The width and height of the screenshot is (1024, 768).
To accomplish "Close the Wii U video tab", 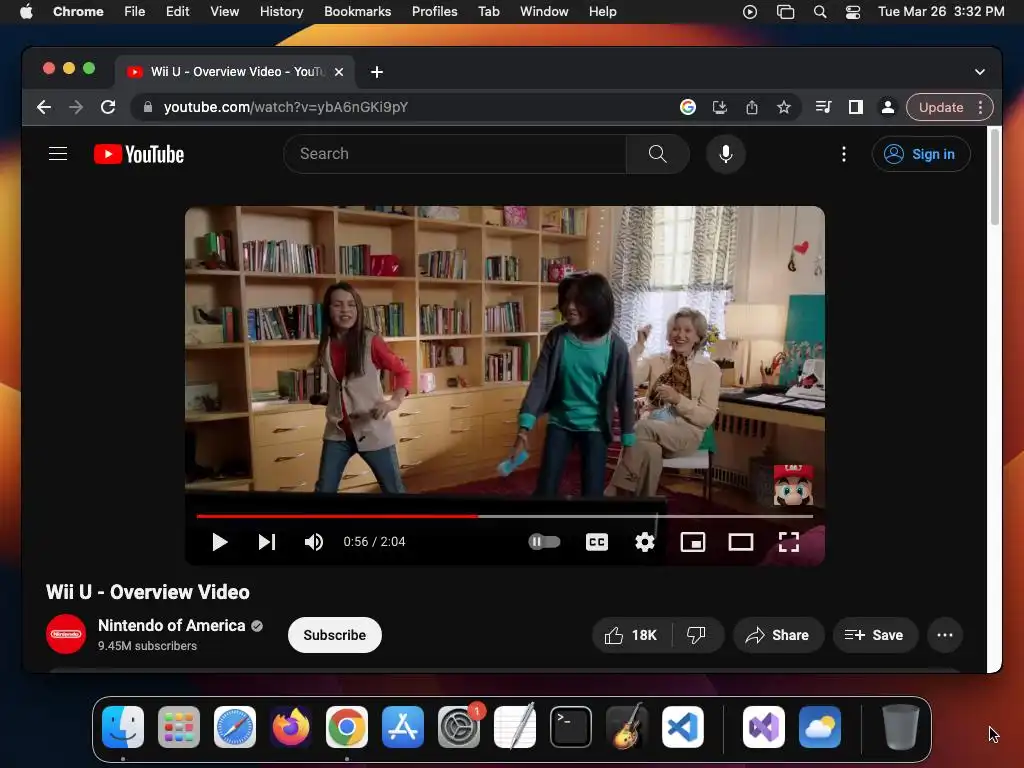I will click(339, 72).
